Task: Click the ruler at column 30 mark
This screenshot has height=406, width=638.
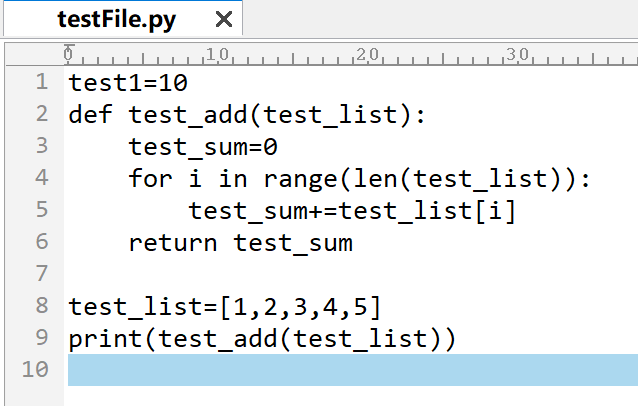Action: (518, 53)
